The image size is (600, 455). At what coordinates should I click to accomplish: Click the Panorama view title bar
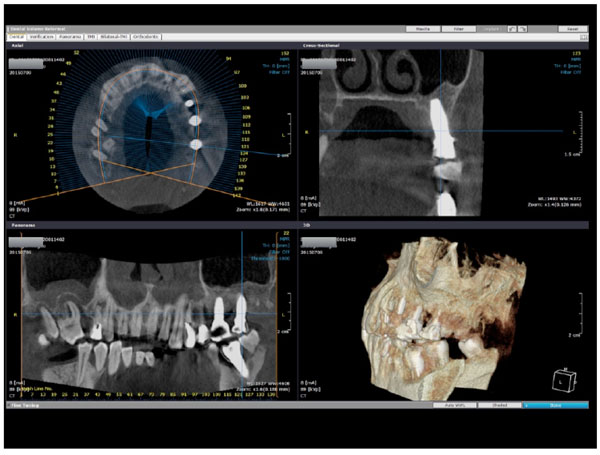pos(152,225)
